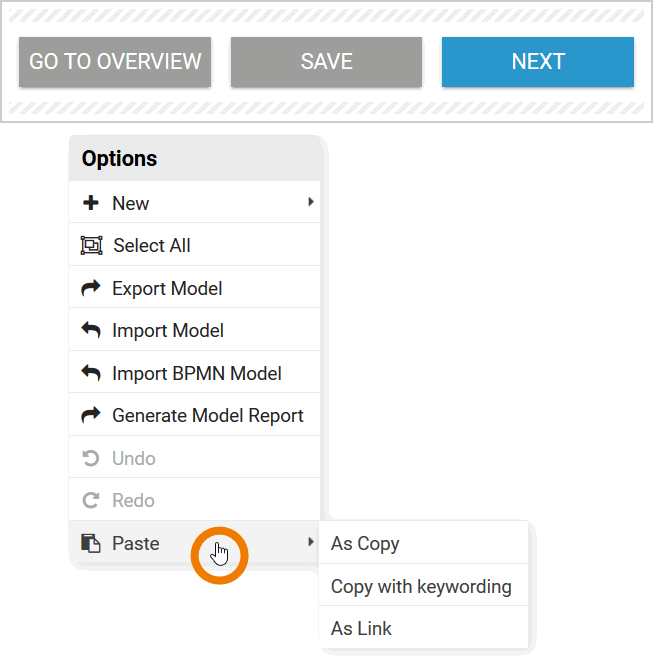Click the Import BPMN Model arrow icon
Screen dimensions: 656x670
click(x=91, y=373)
